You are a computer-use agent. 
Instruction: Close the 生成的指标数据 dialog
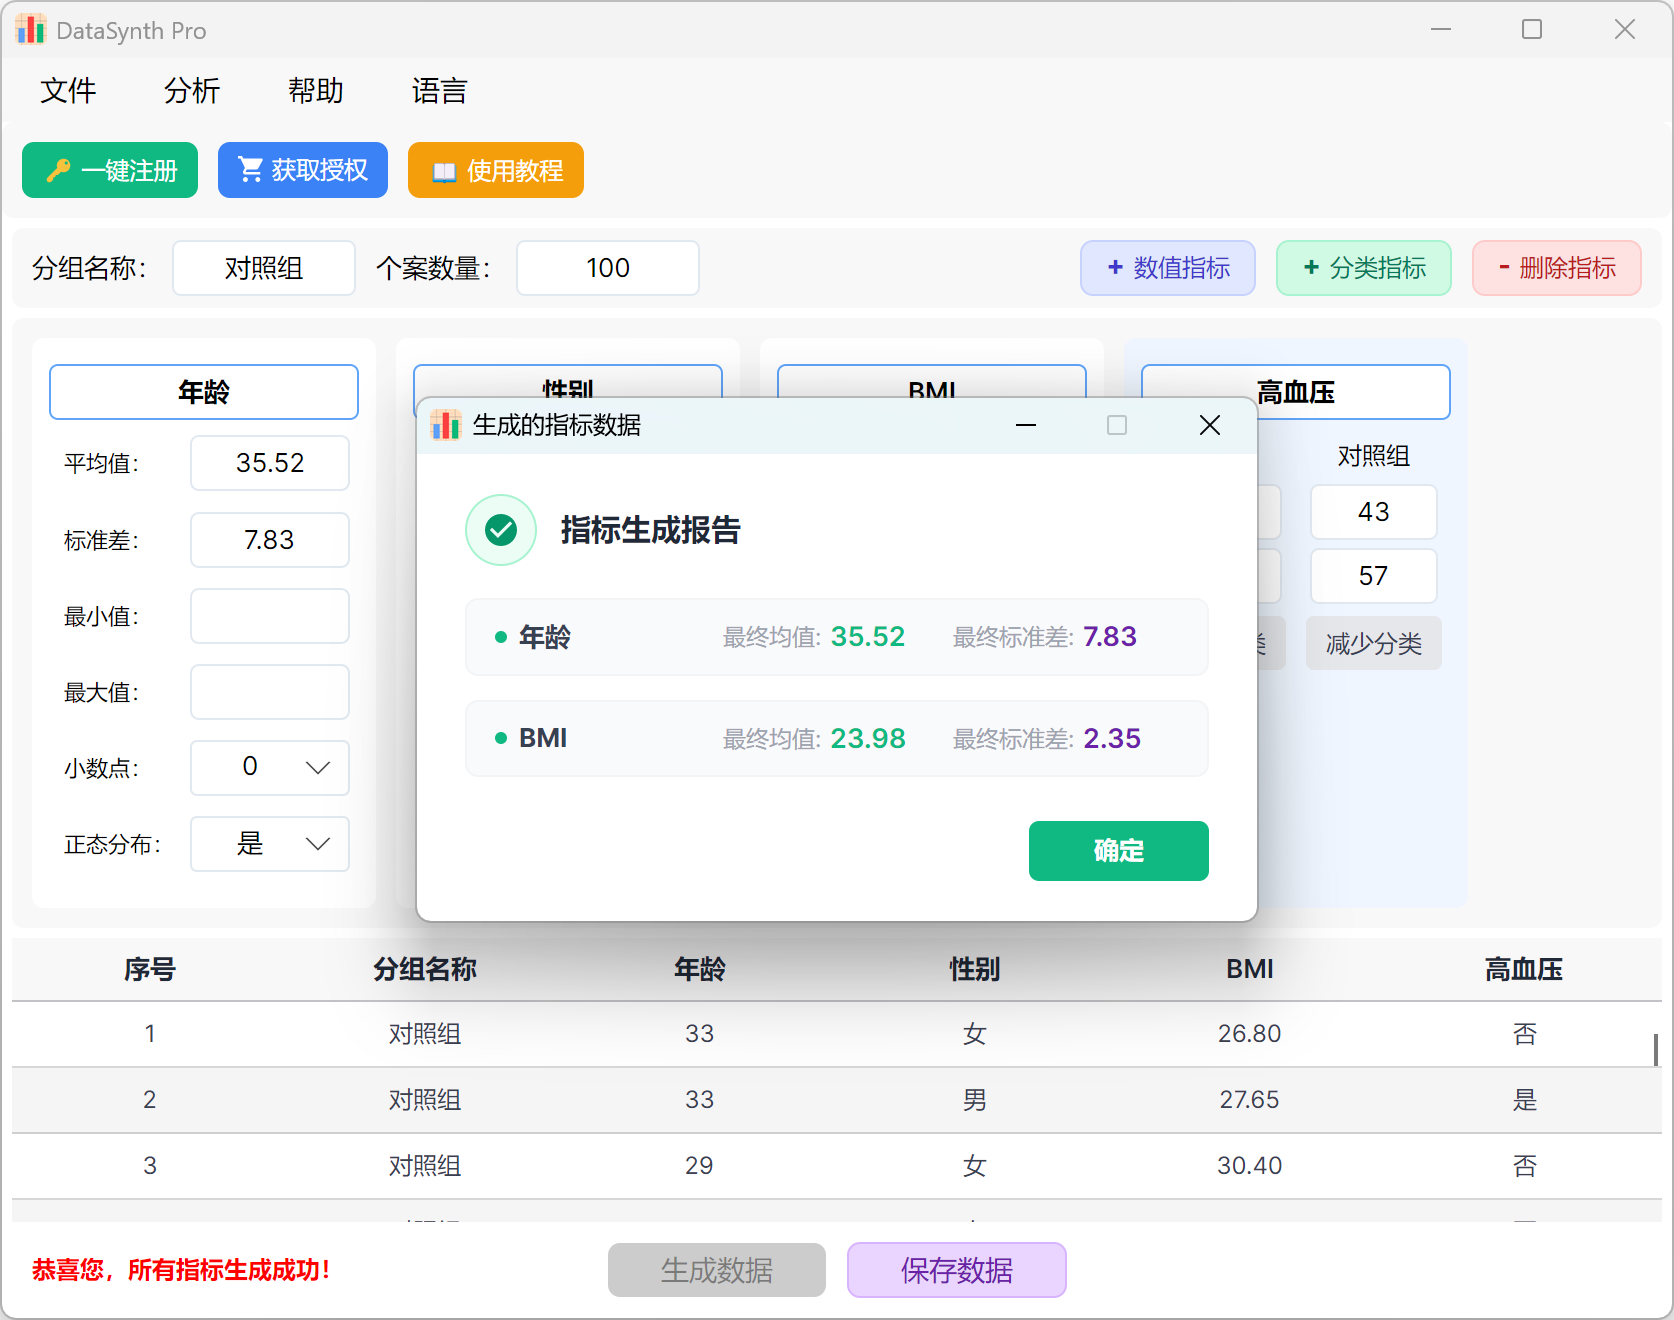(x=1209, y=425)
